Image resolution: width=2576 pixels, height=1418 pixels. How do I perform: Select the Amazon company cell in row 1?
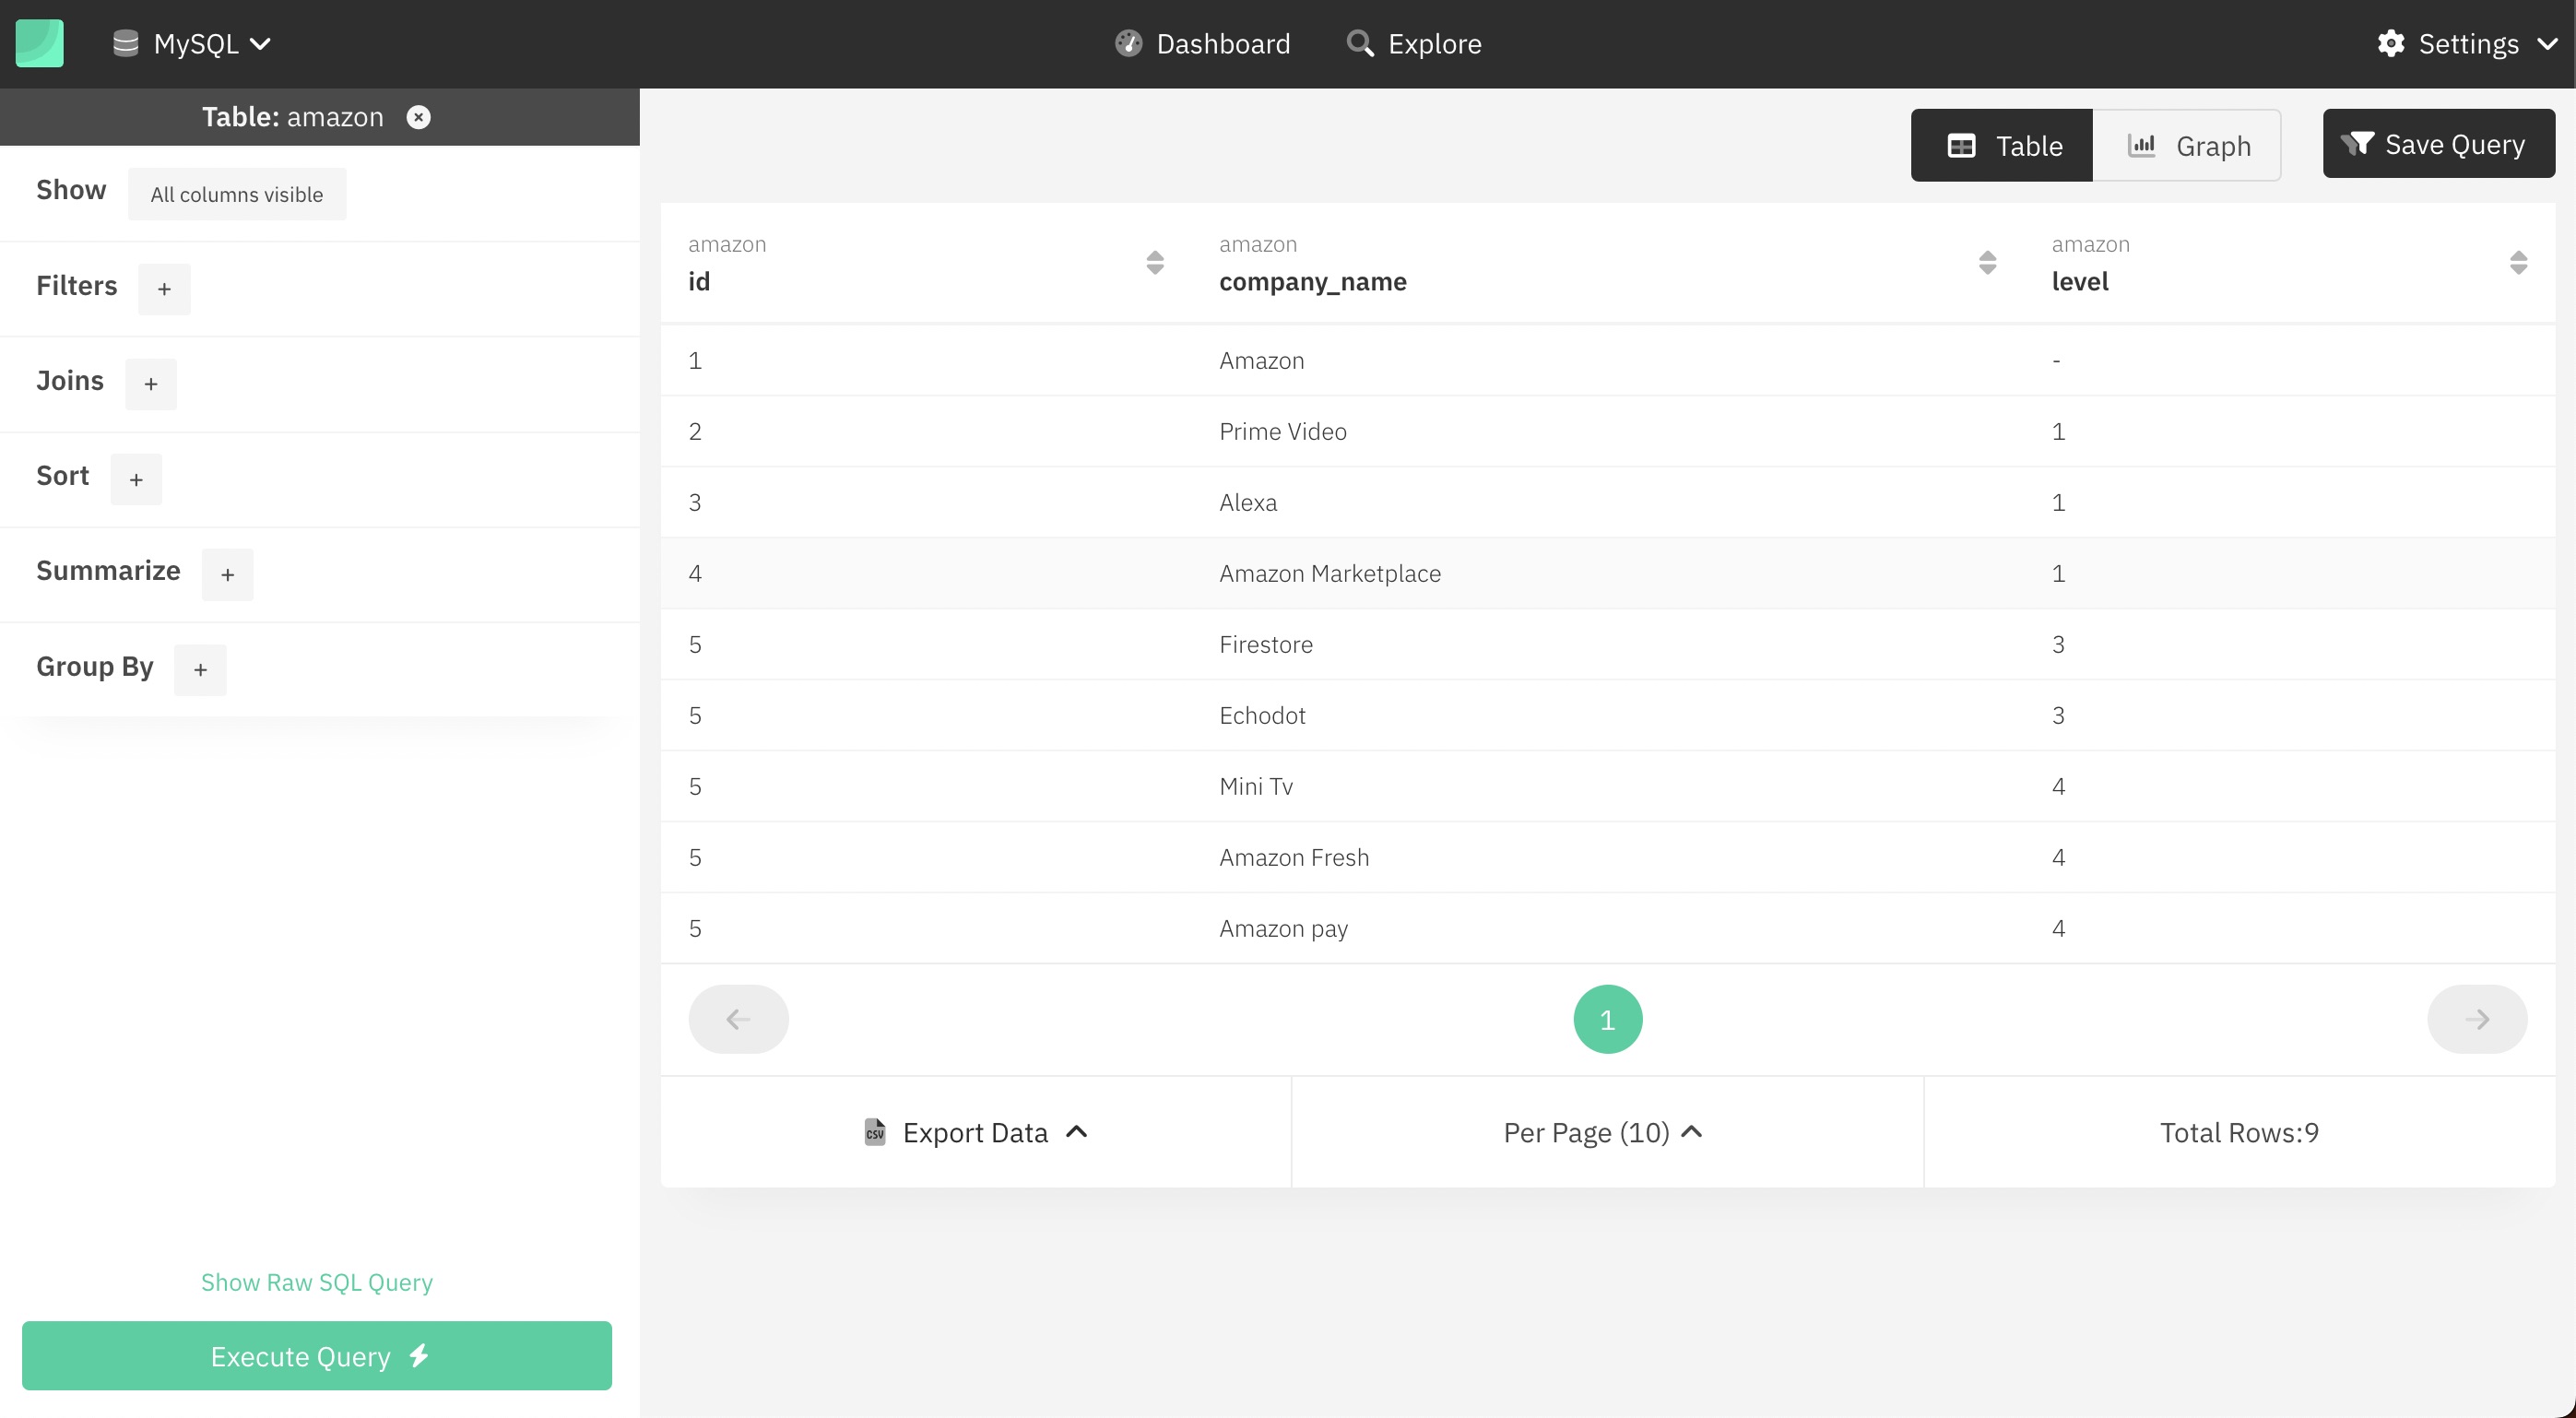(1262, 360)
